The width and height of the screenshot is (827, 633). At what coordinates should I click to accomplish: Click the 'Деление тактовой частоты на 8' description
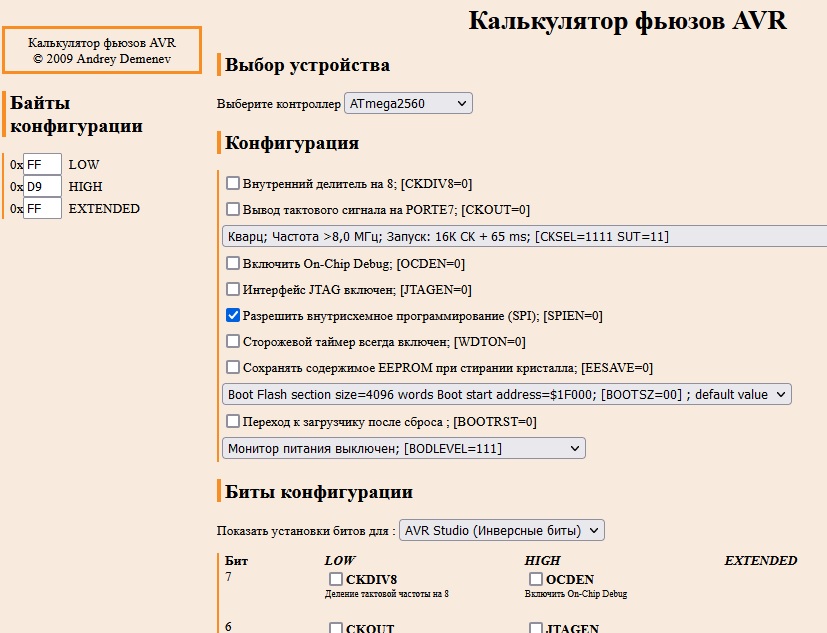pos(387,594)
